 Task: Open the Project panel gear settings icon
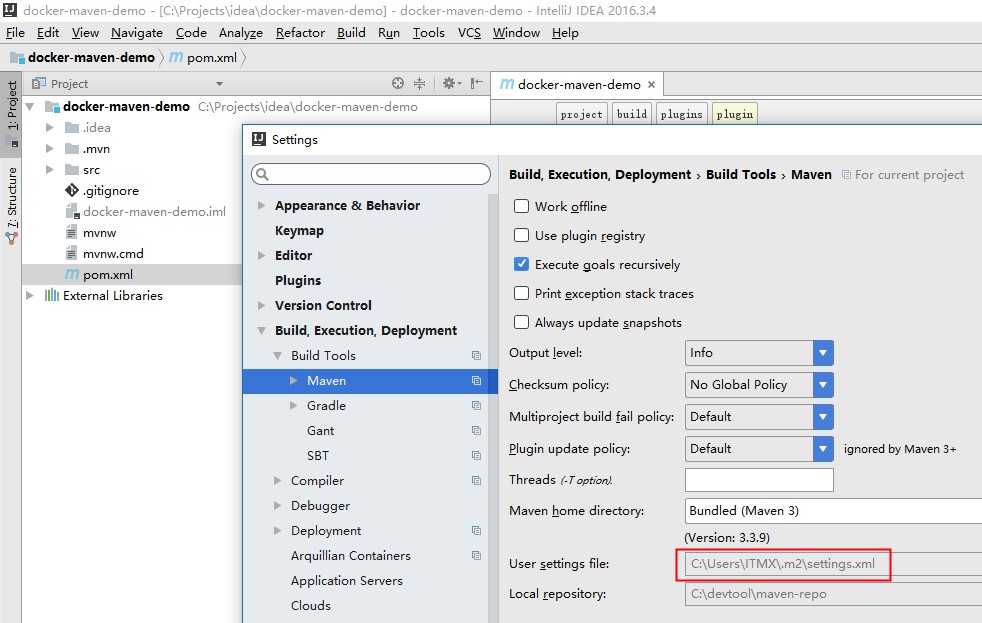pyautogui.click(x=449, y=84)
